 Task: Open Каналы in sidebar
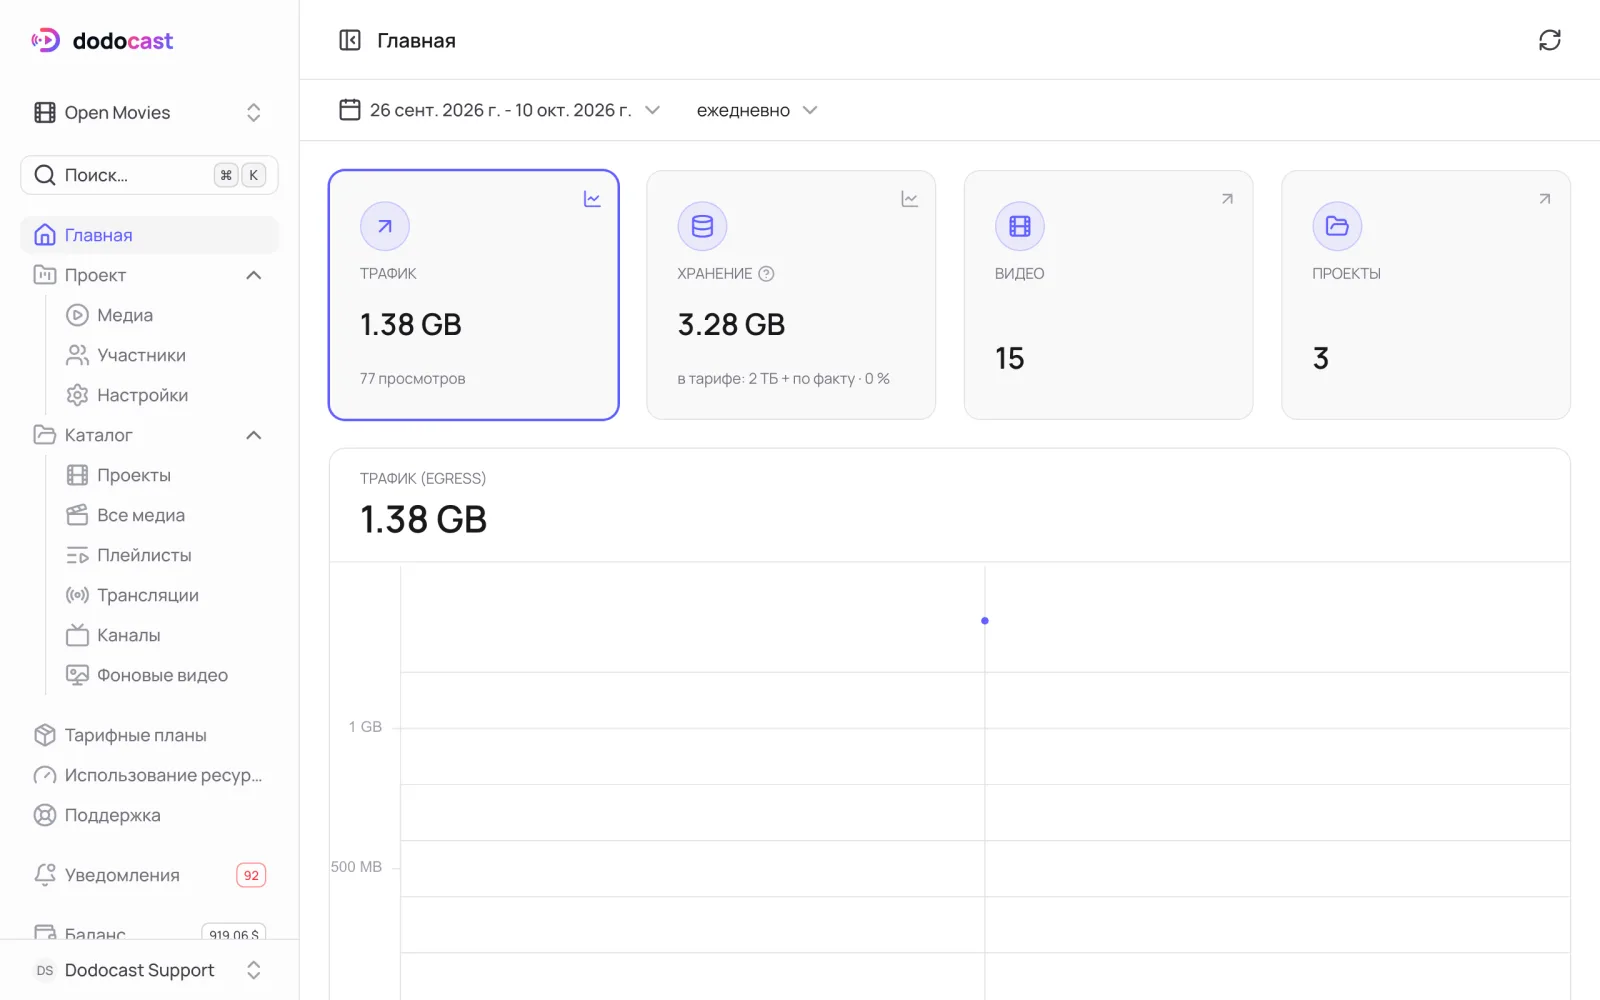click(x=165, y=635)
